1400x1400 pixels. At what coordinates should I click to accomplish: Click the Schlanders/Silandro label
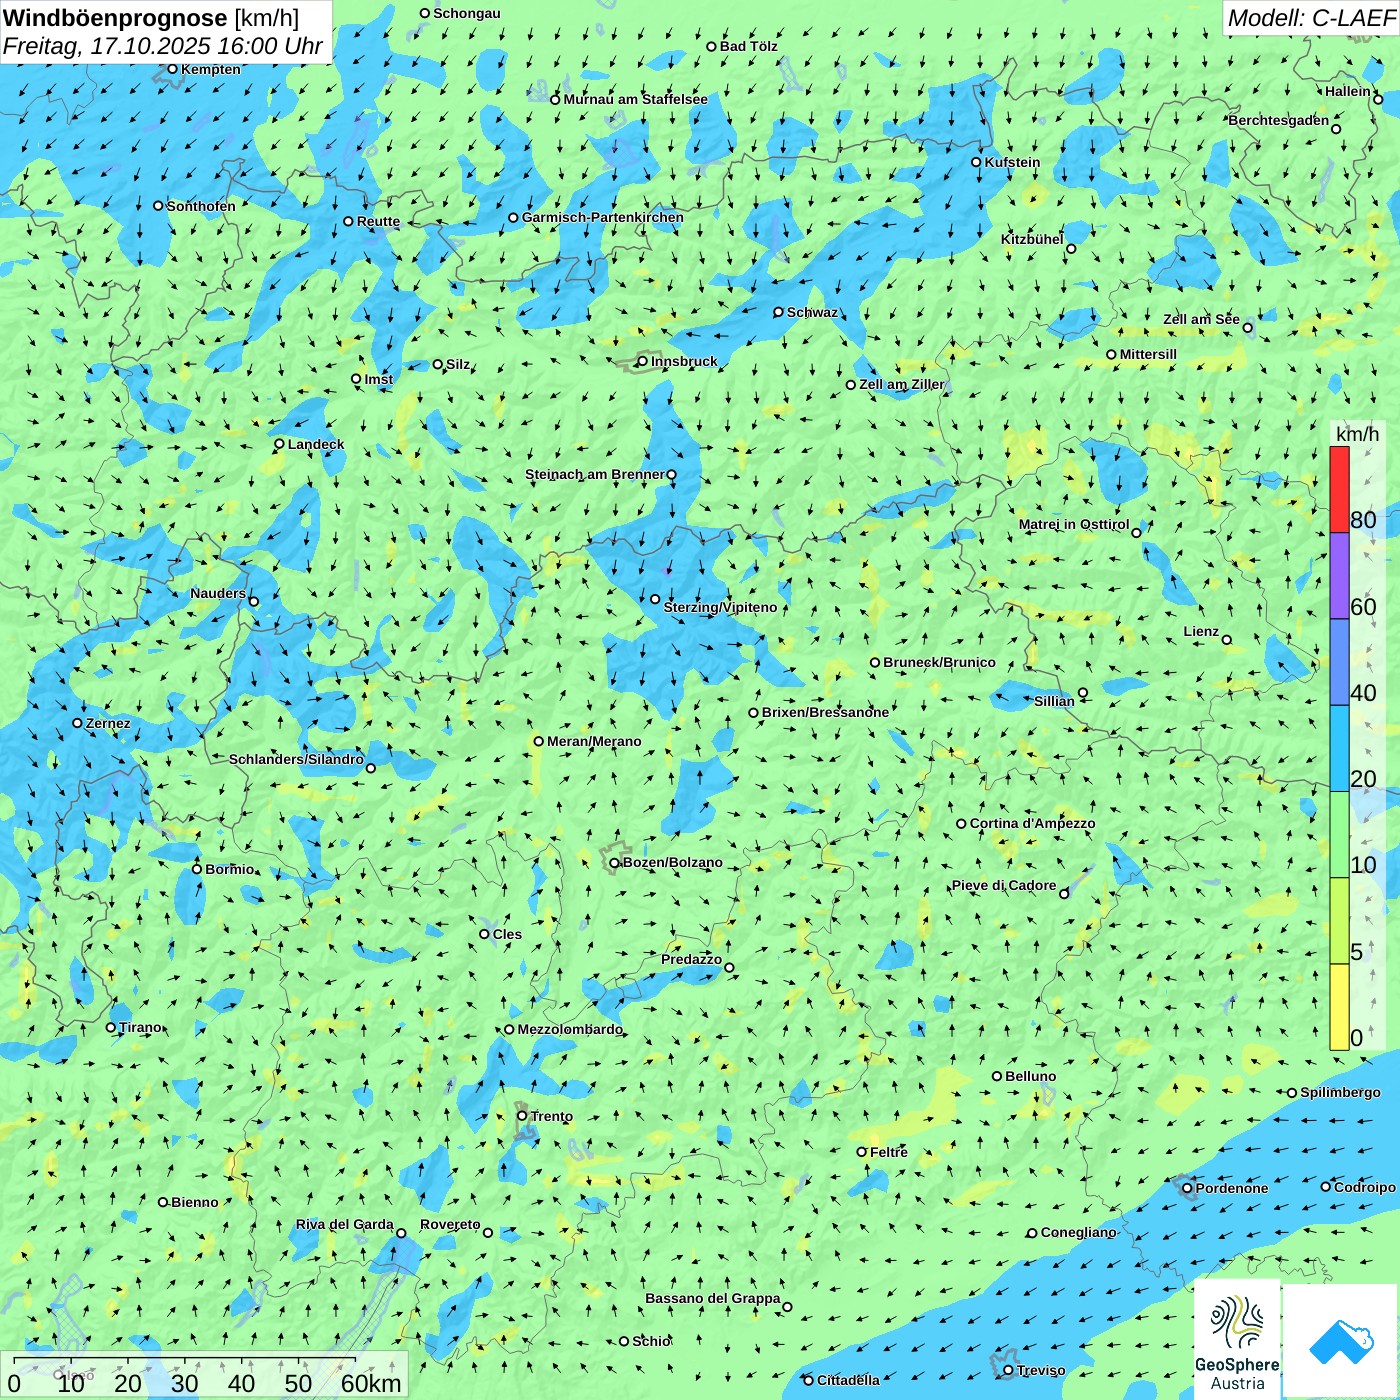coord(296,759)
